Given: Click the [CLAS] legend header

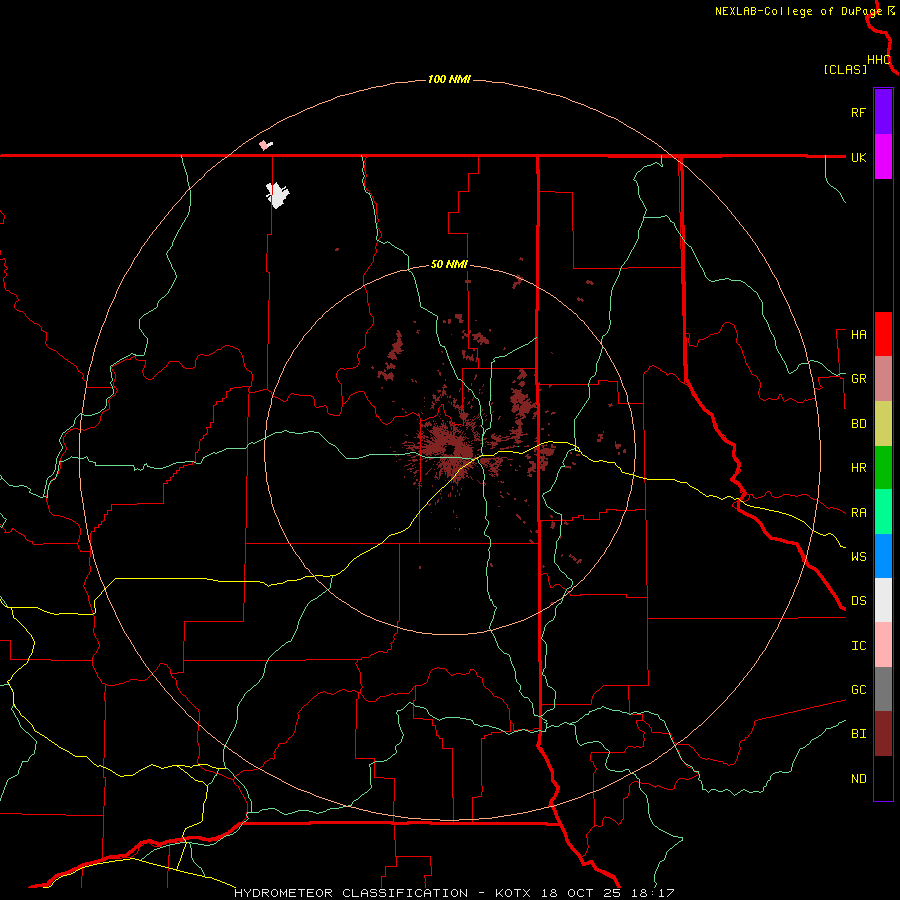Looking at the screenshot, I should click(845, 69).
